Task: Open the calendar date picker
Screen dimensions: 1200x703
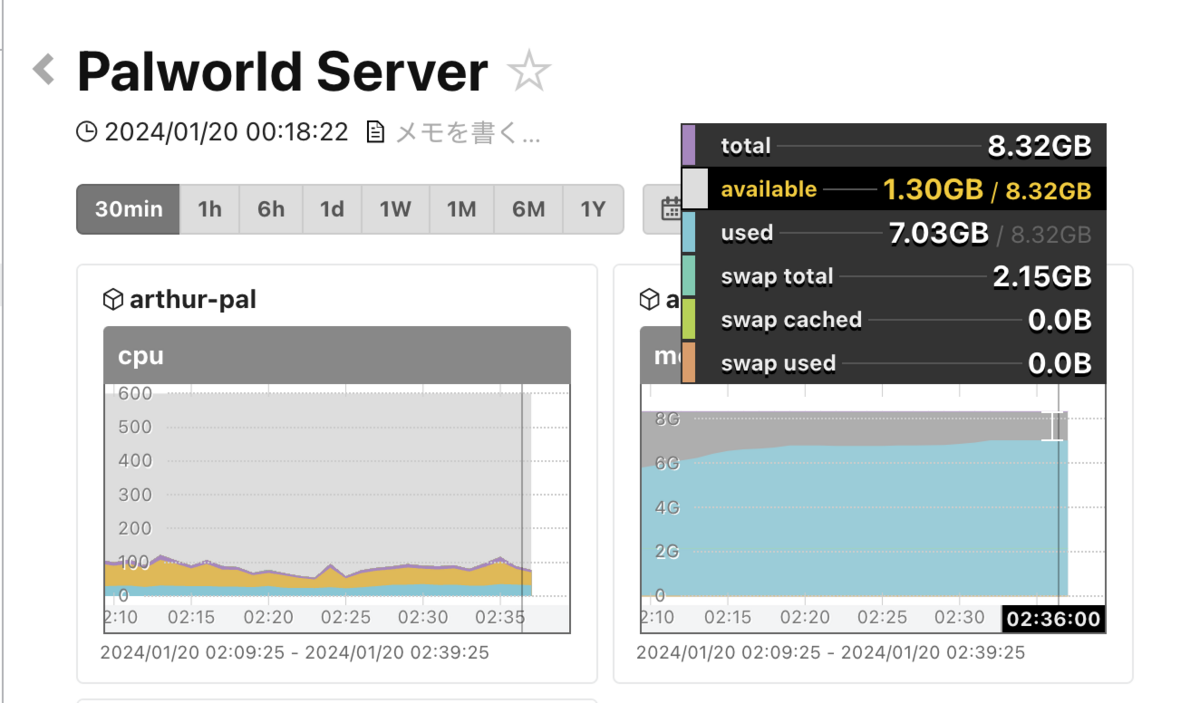Action: click(671, 209)
